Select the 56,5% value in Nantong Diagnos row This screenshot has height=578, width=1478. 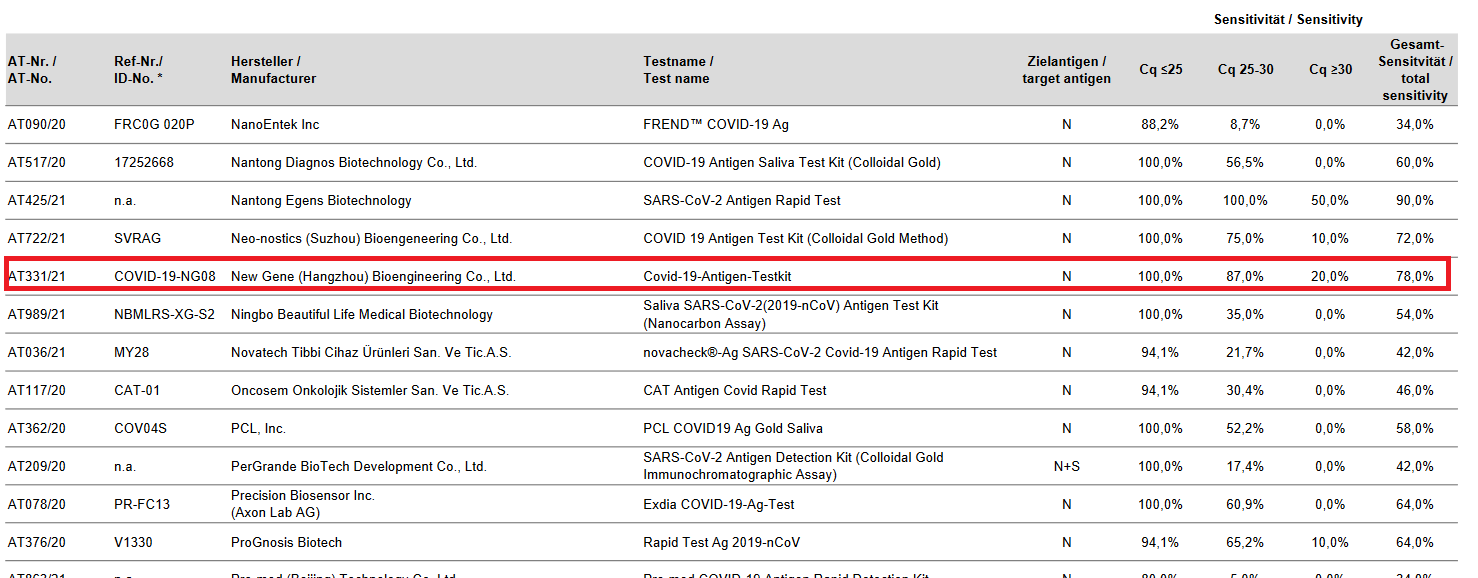(1245, 163)
